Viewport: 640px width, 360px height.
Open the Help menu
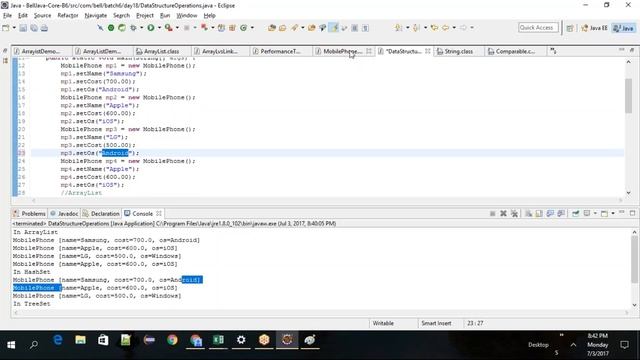209,16
